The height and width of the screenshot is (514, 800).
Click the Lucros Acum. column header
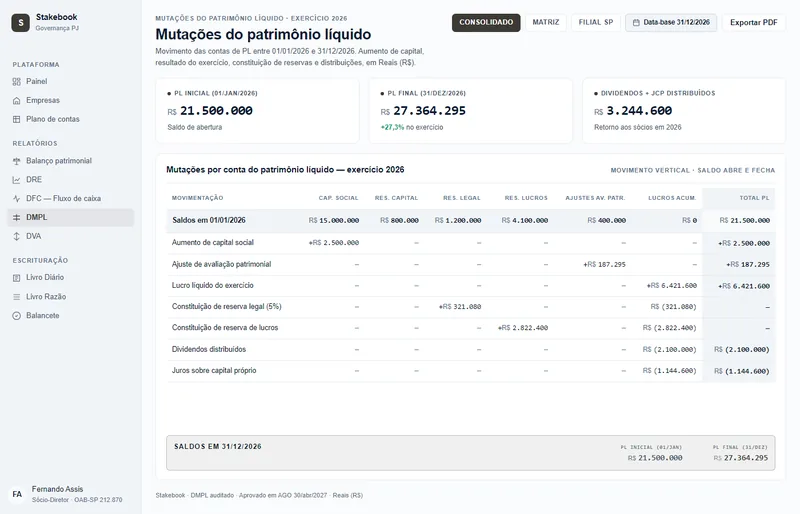pos(672,198)
